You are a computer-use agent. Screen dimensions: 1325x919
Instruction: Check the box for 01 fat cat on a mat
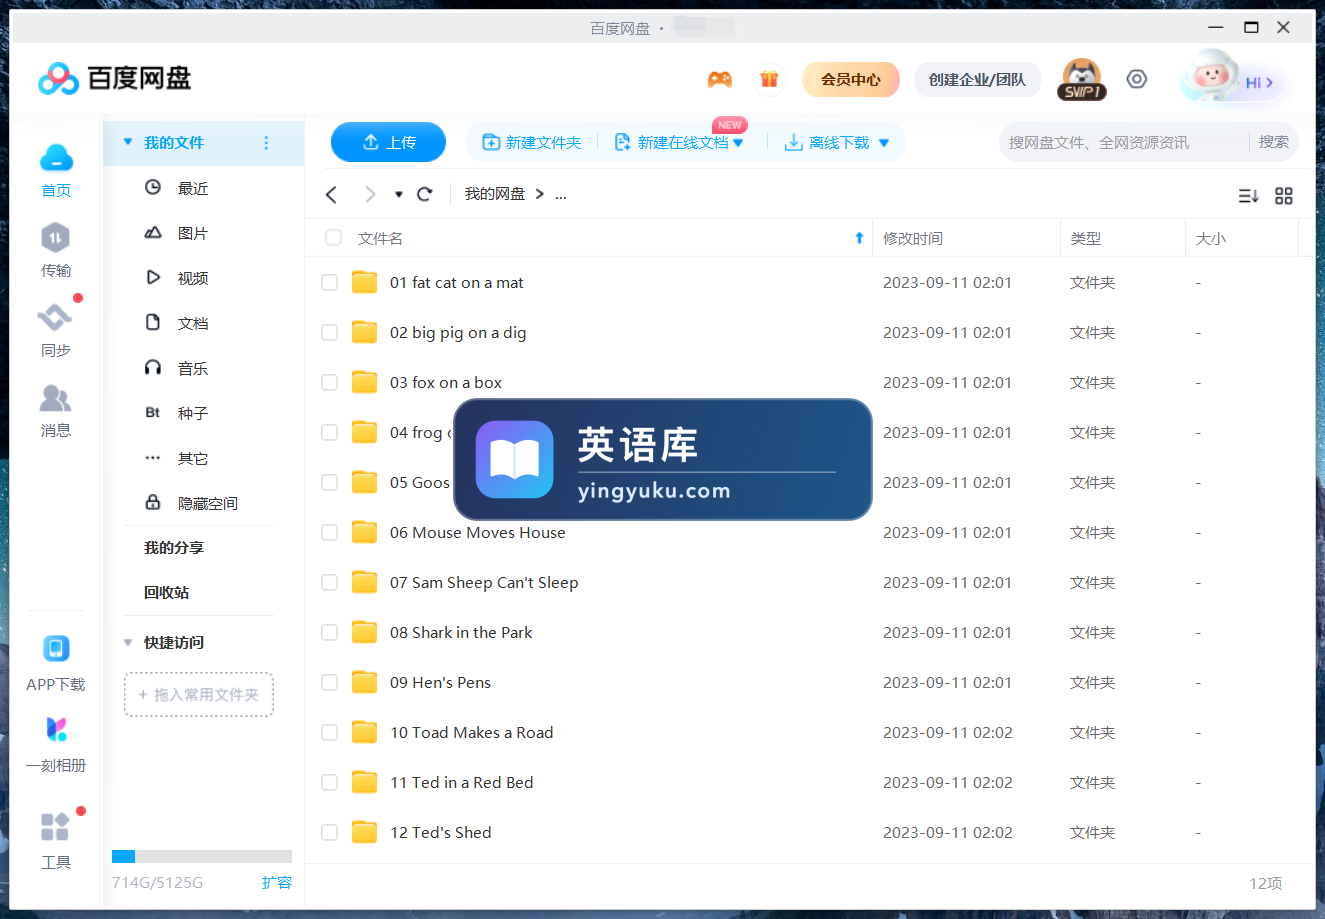(329, 283)
